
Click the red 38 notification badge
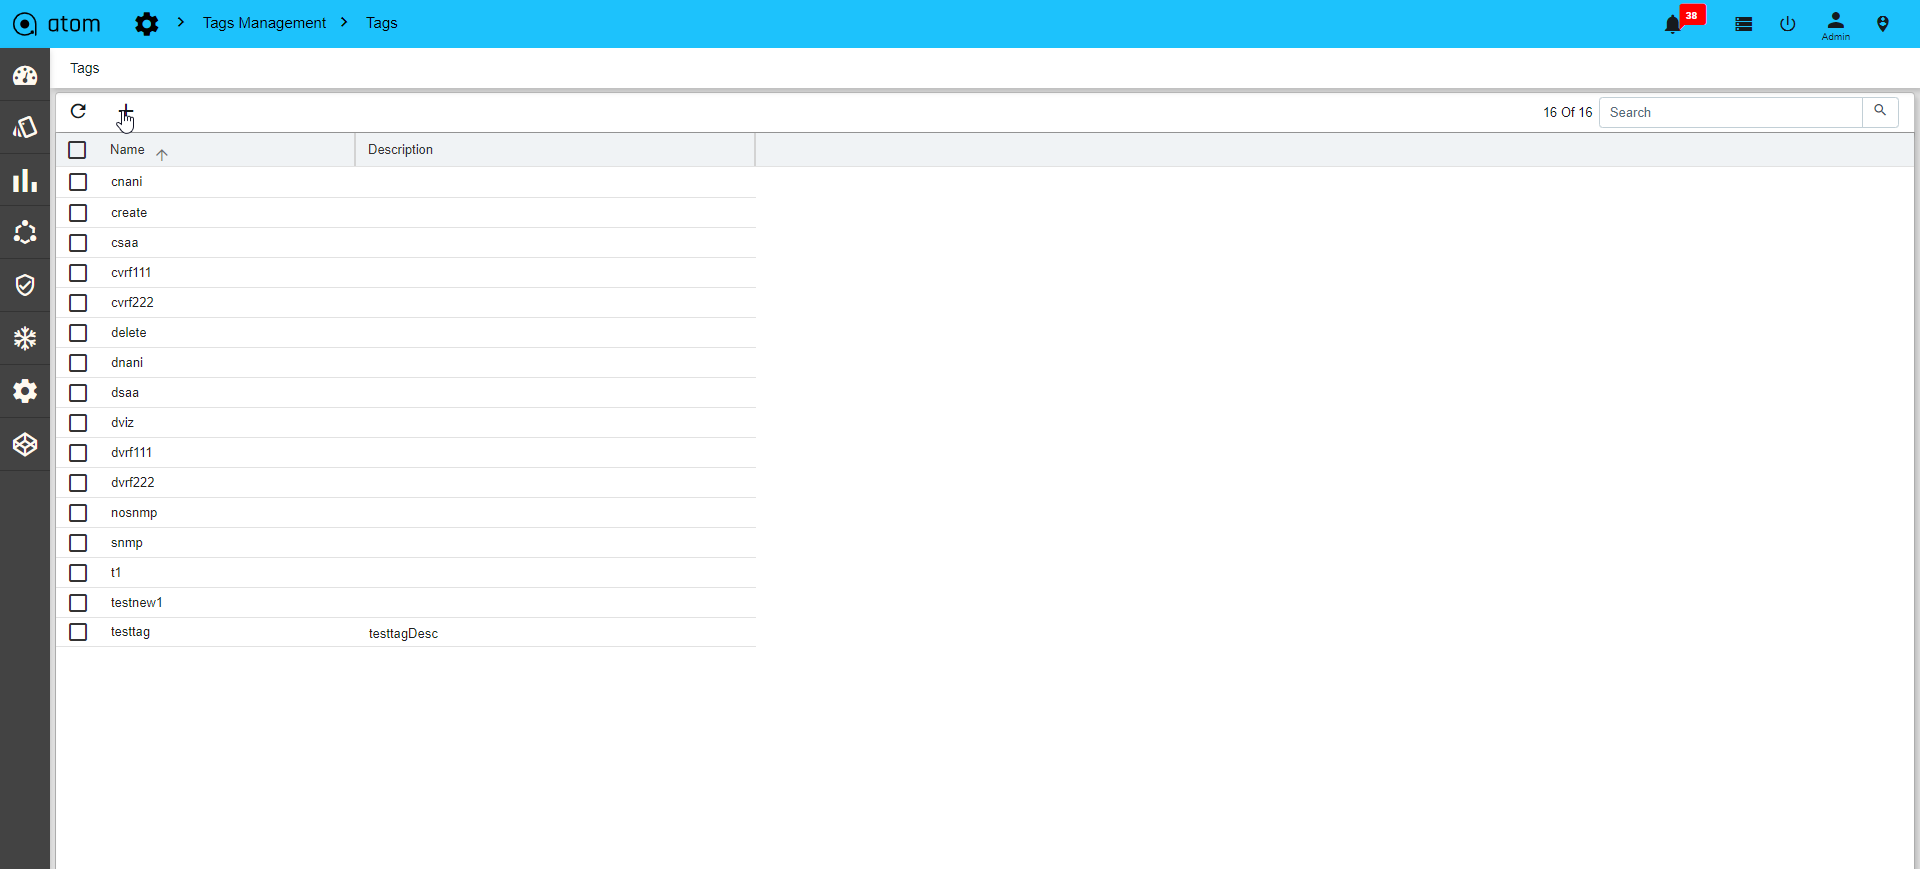(1692, 15)
